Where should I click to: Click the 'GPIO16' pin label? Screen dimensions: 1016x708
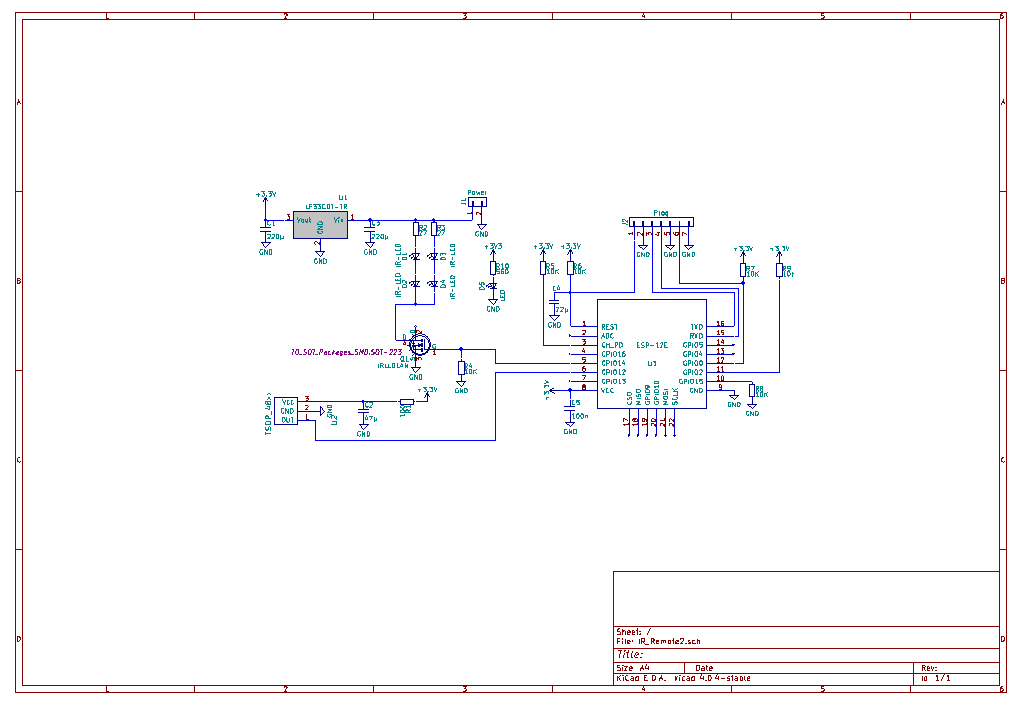pyautogui.click(x=614, y=354)
